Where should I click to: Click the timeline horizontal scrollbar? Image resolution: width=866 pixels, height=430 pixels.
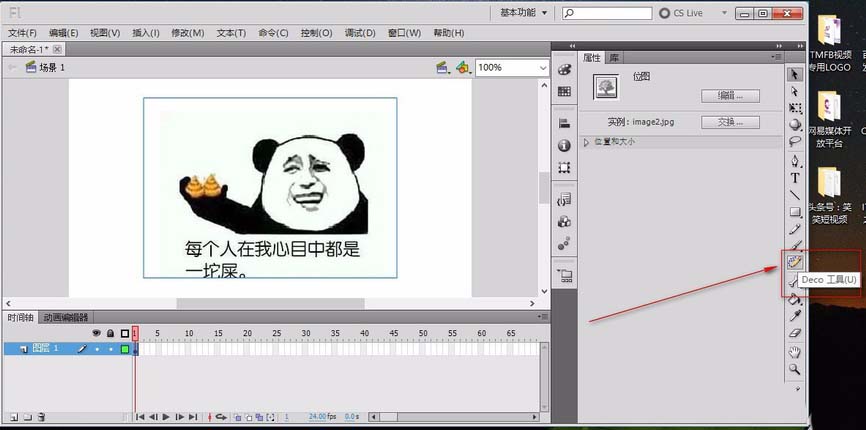[453, 417]
